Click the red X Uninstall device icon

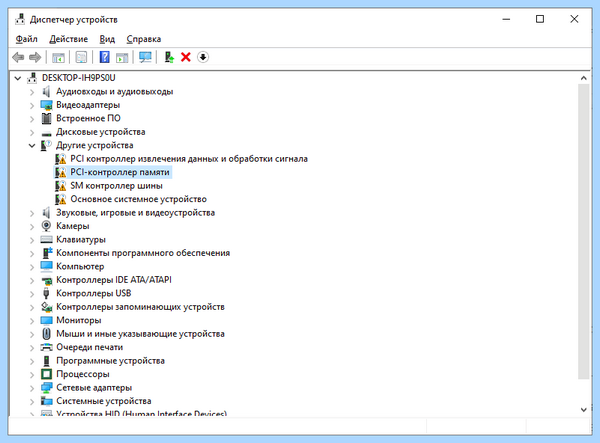pyautogui.click(x=186, y=57)
